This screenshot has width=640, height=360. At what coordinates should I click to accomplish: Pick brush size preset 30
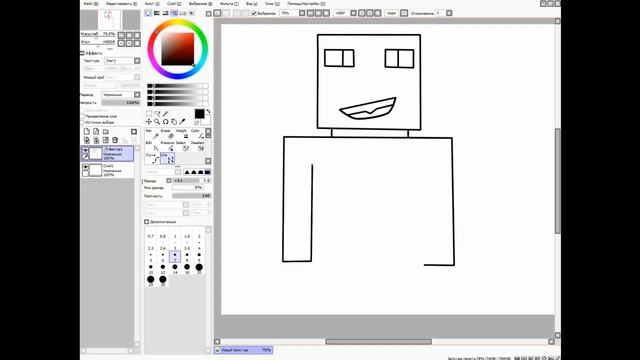(163, 281)
